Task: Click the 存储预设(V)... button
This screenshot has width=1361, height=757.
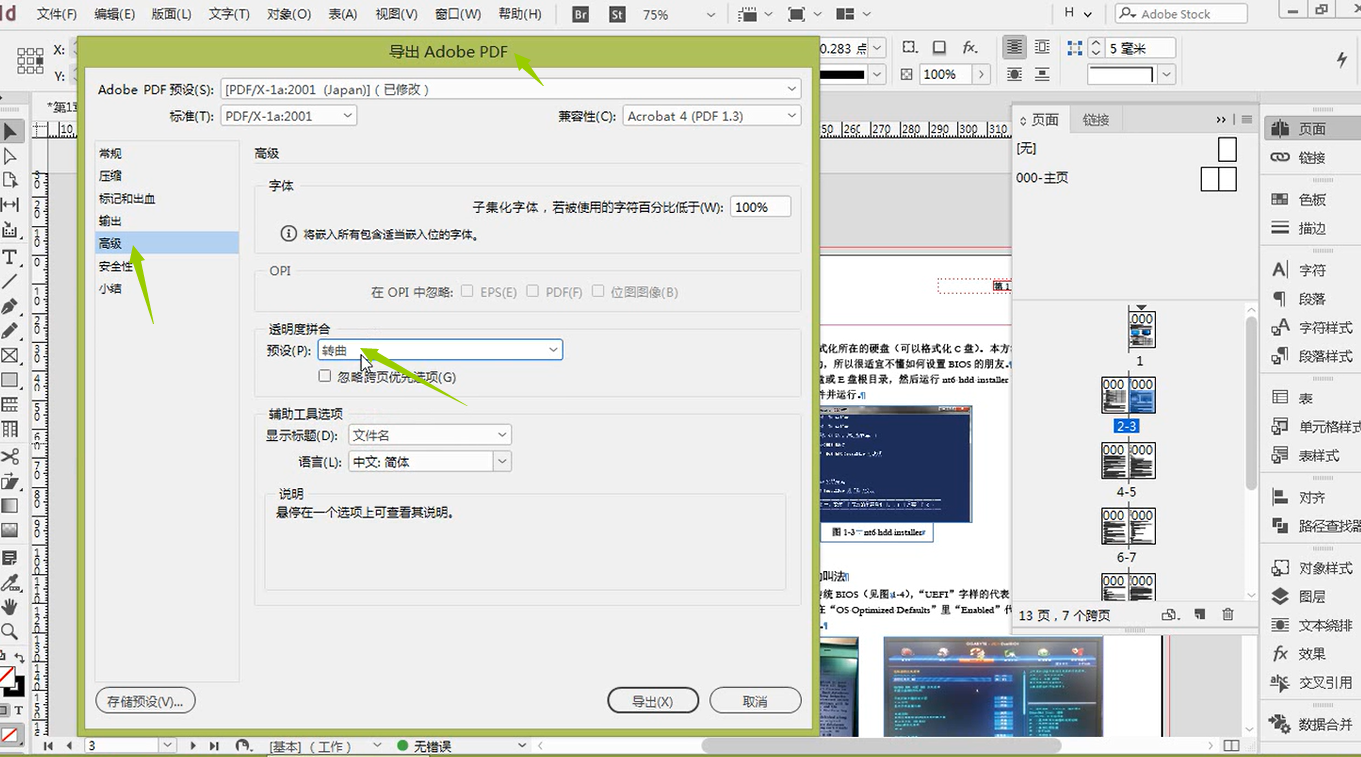Action: click(145, 701)
